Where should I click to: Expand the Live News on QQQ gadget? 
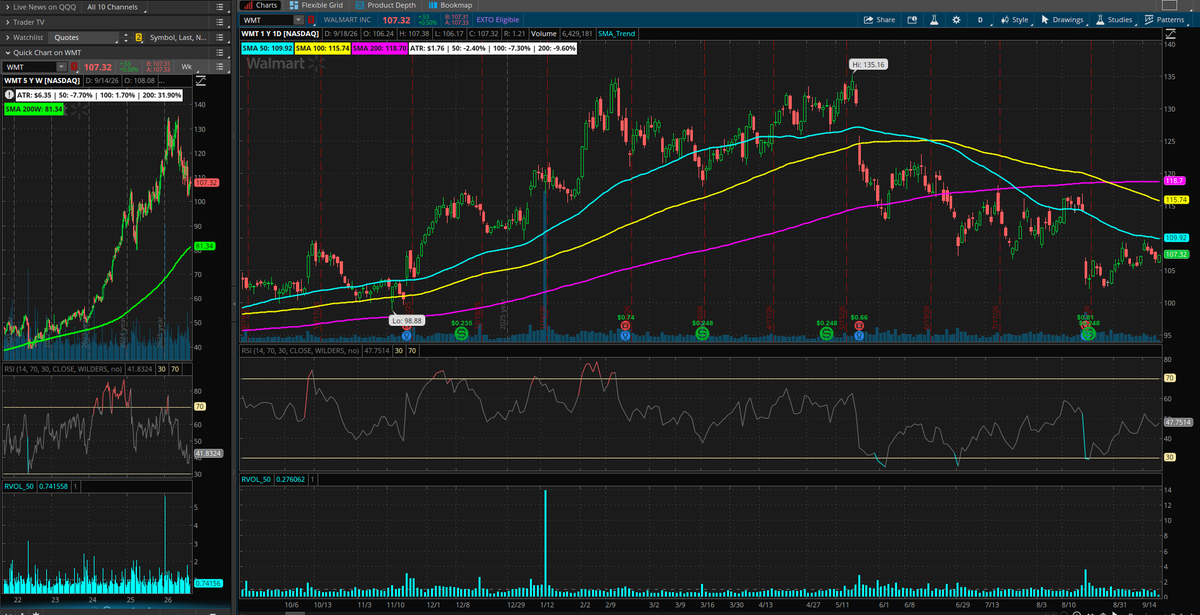7,8
